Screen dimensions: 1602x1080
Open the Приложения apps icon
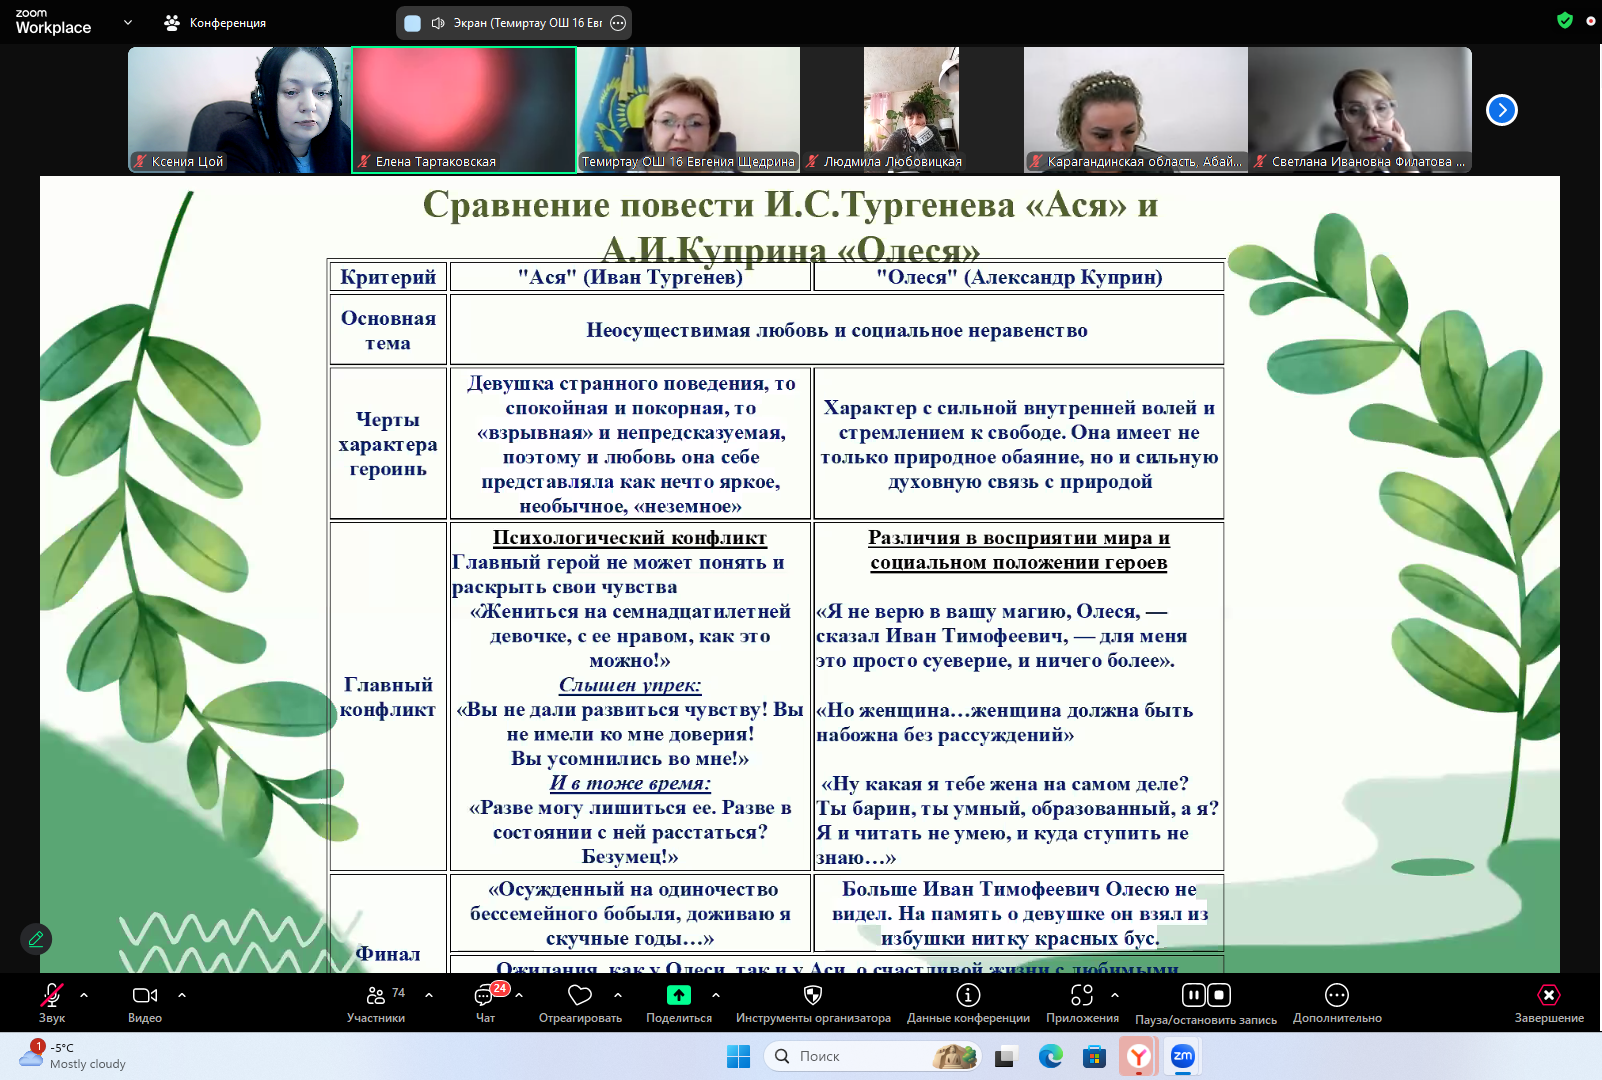pyautogui.click(x=1082, y=996)
